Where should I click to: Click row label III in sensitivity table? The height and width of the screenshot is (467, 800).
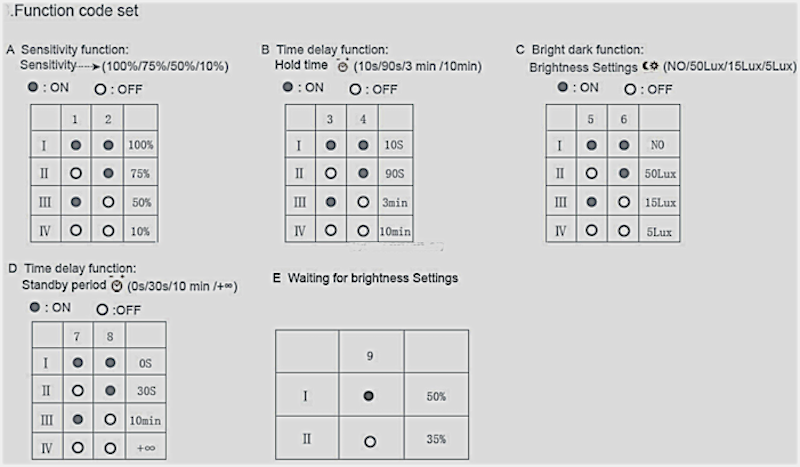click(x=45, y=202)
